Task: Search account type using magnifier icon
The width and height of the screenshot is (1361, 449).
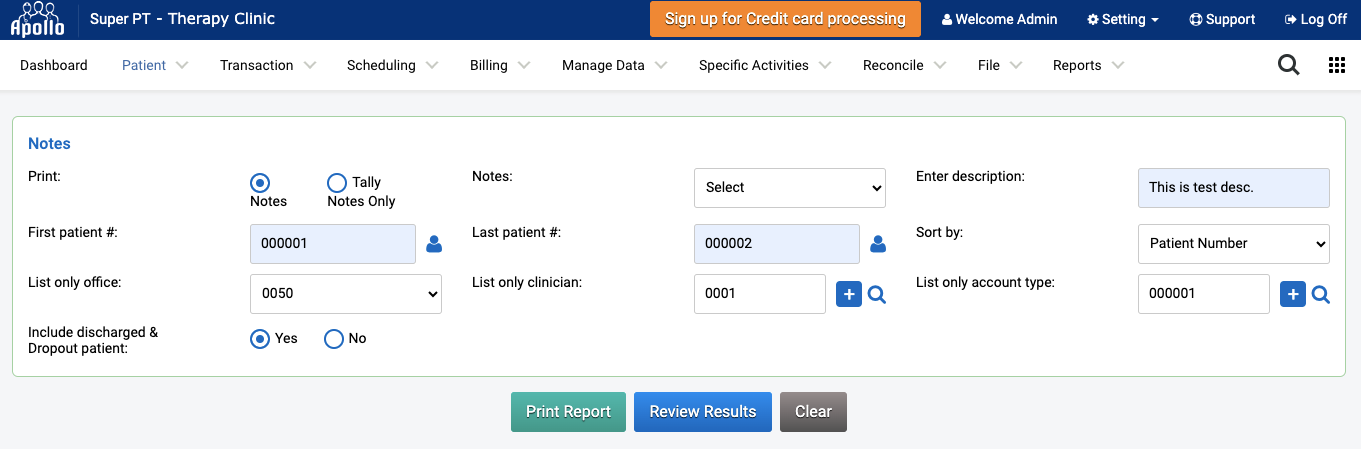Action: pos(1321,295)
